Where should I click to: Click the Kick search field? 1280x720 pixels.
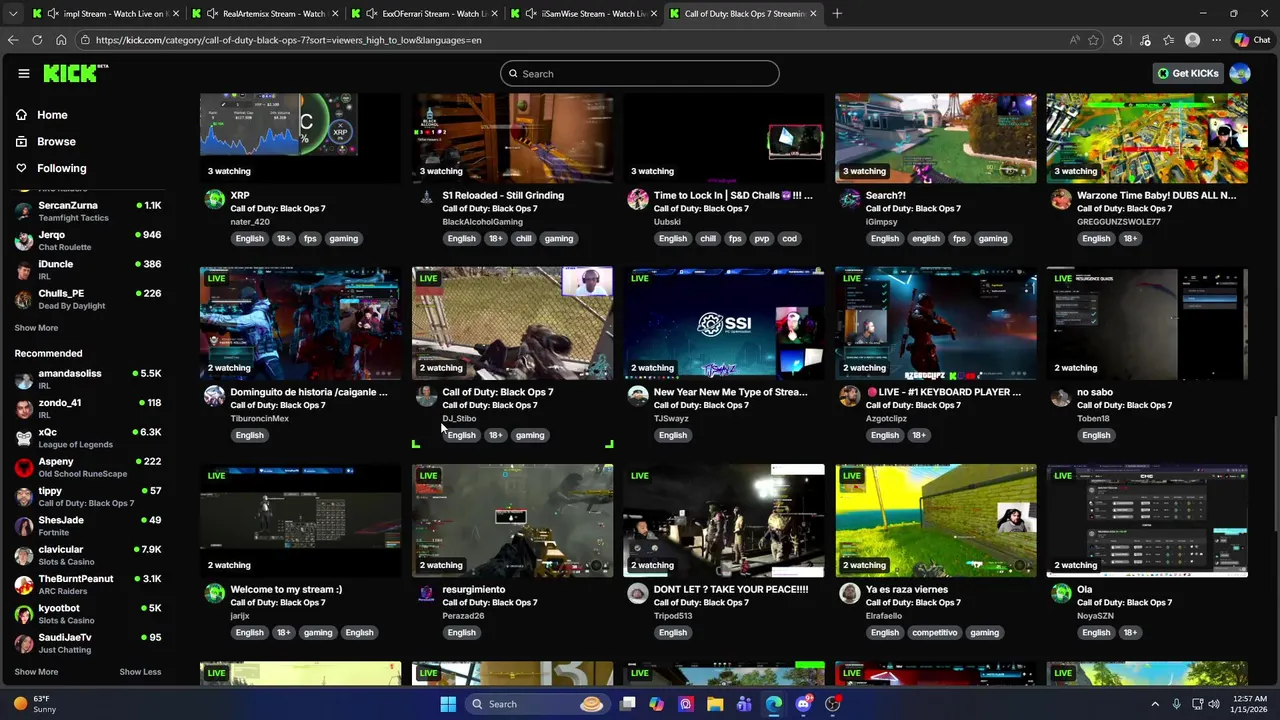point(640,73)
